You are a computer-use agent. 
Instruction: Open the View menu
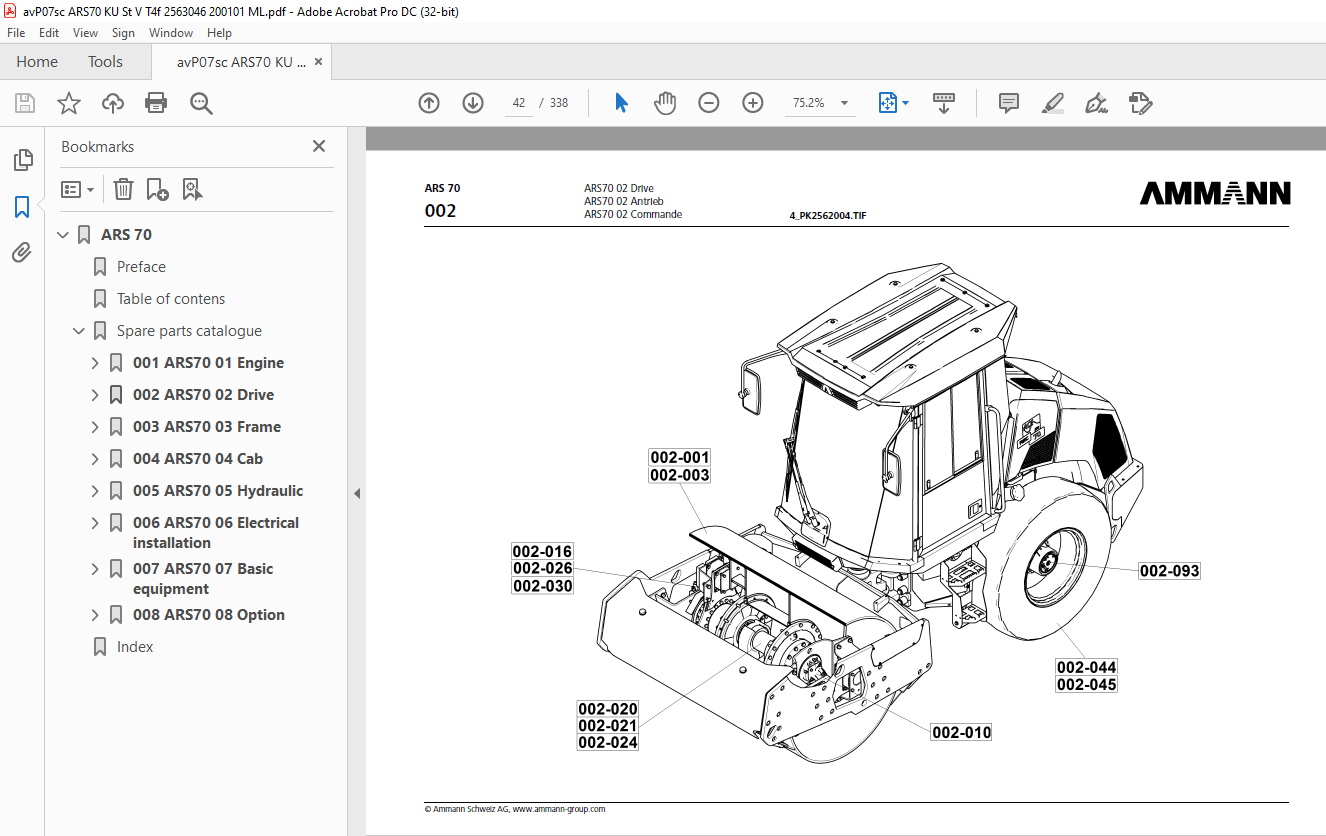point(85,33)
